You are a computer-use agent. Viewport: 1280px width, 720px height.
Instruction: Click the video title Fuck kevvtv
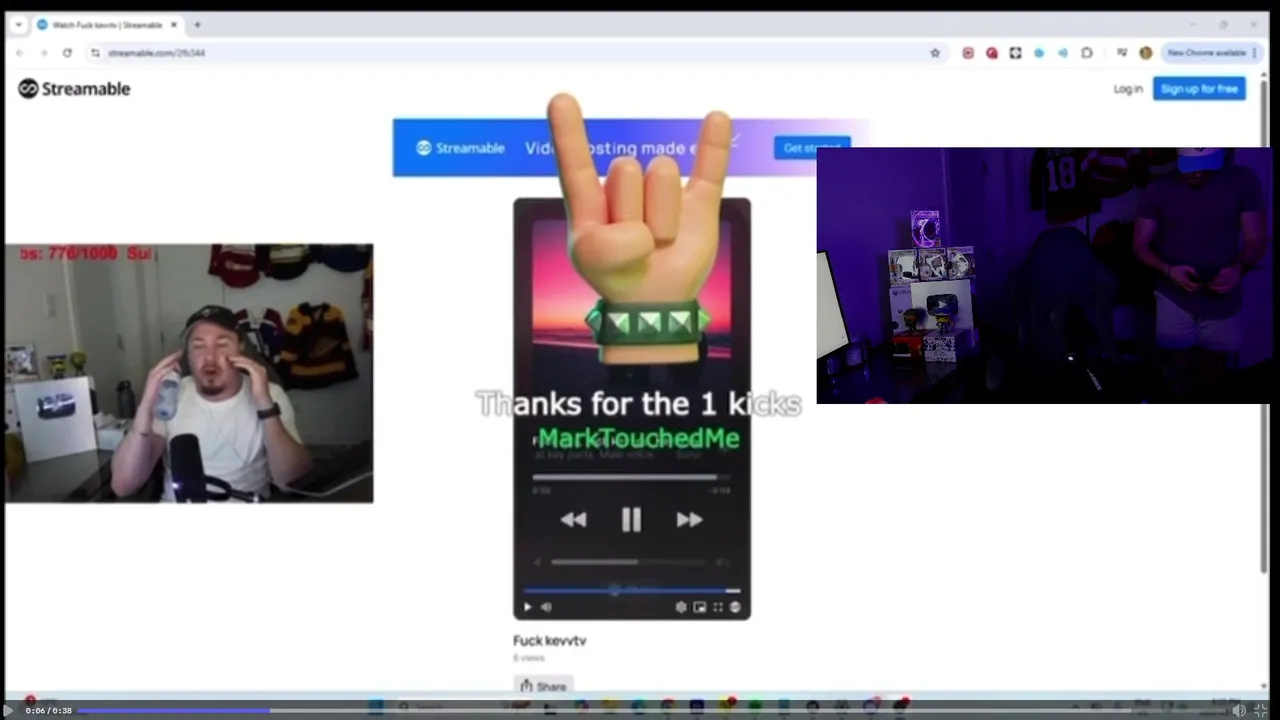(x=549, y=641)
